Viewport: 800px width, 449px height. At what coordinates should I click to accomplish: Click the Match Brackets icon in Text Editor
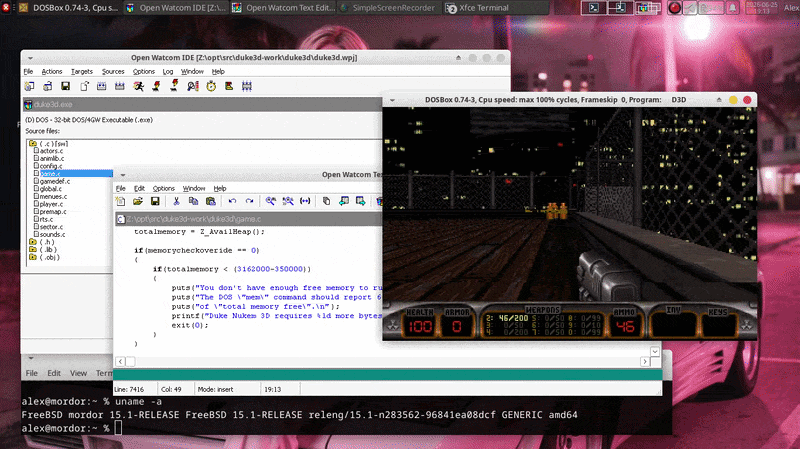pyautogui.click(x=305, y=202)
